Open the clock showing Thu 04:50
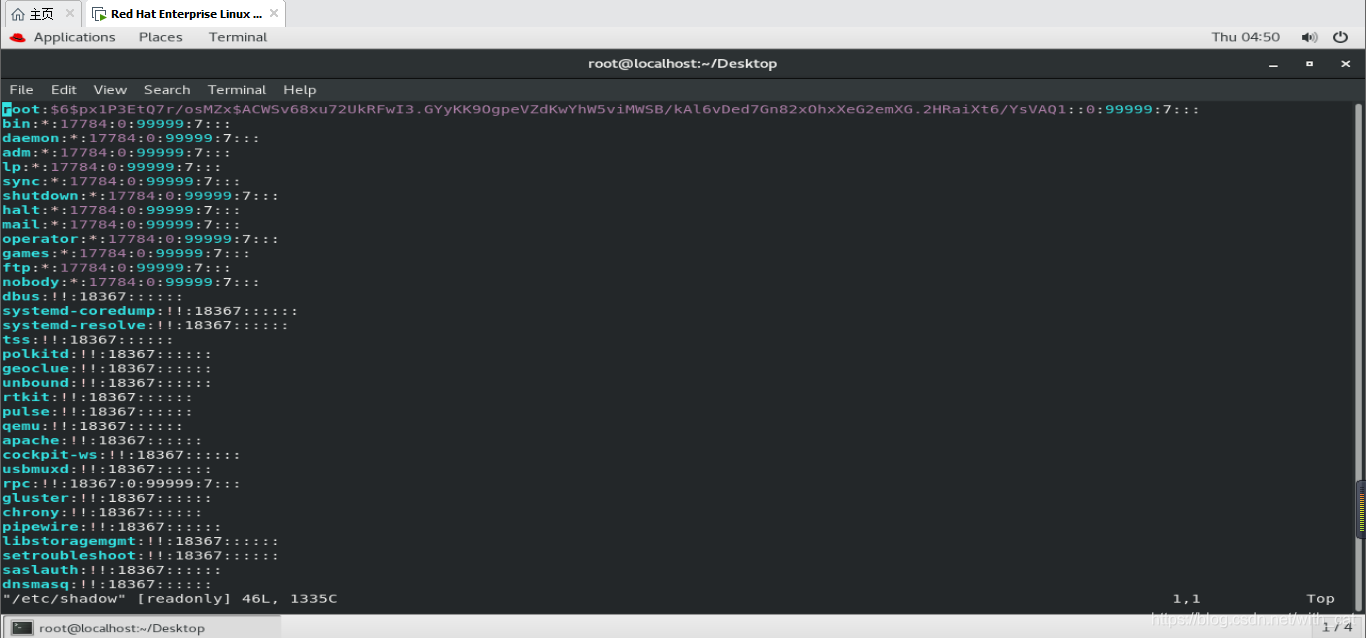Viewport: 1366px width, 638px height. pyautogui.click(x=1245, y=37)
